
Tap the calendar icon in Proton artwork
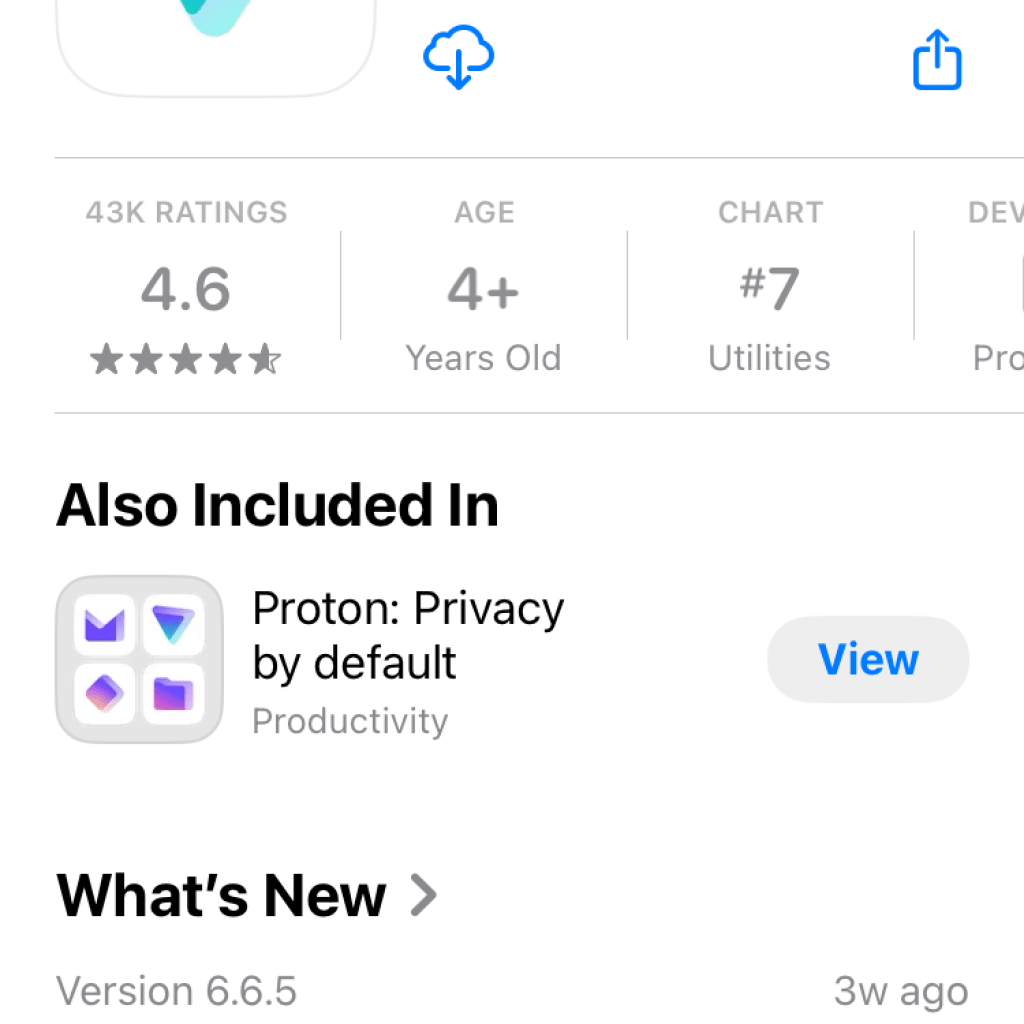[103, 695]
